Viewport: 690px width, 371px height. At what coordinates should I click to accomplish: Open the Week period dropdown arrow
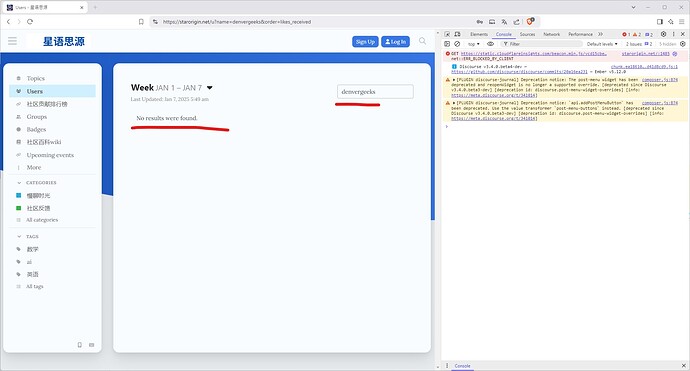pos(210,88)
